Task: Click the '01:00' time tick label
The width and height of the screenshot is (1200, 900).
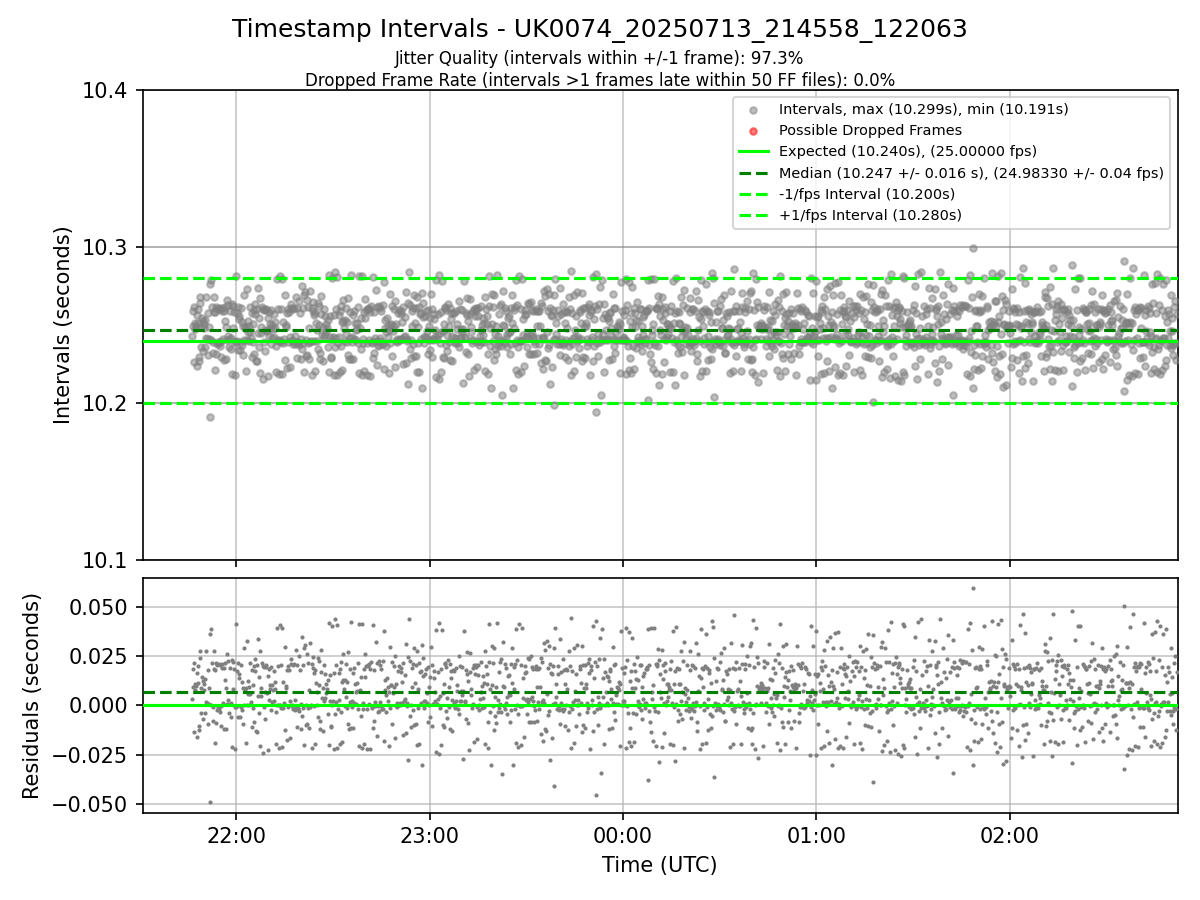Action: coord(816,834)
